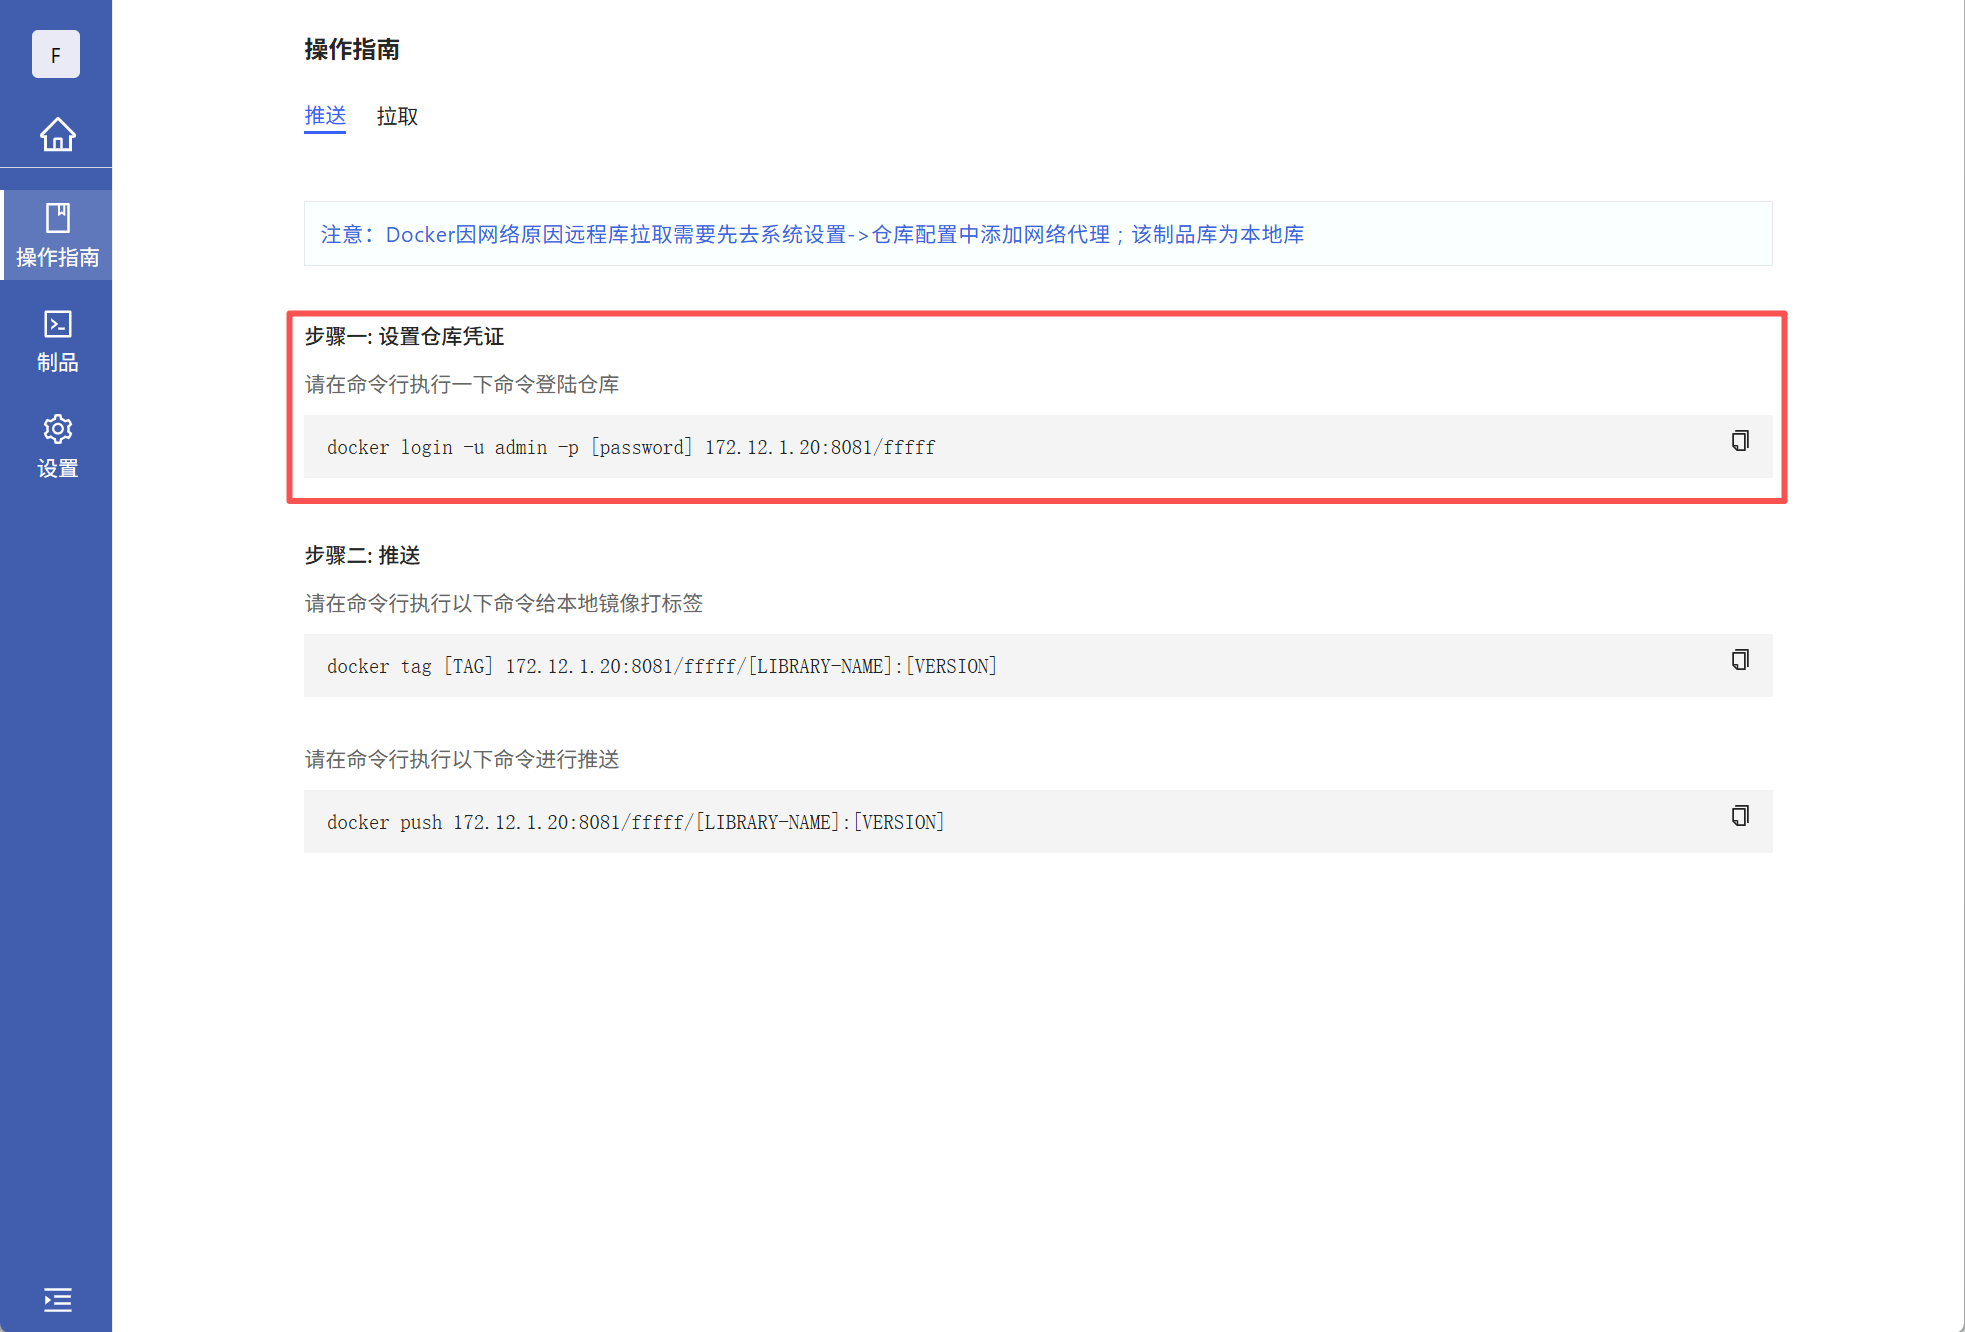Click the F avatar badge
This screenshot has width=1965, height=1332.
point(56,54)
